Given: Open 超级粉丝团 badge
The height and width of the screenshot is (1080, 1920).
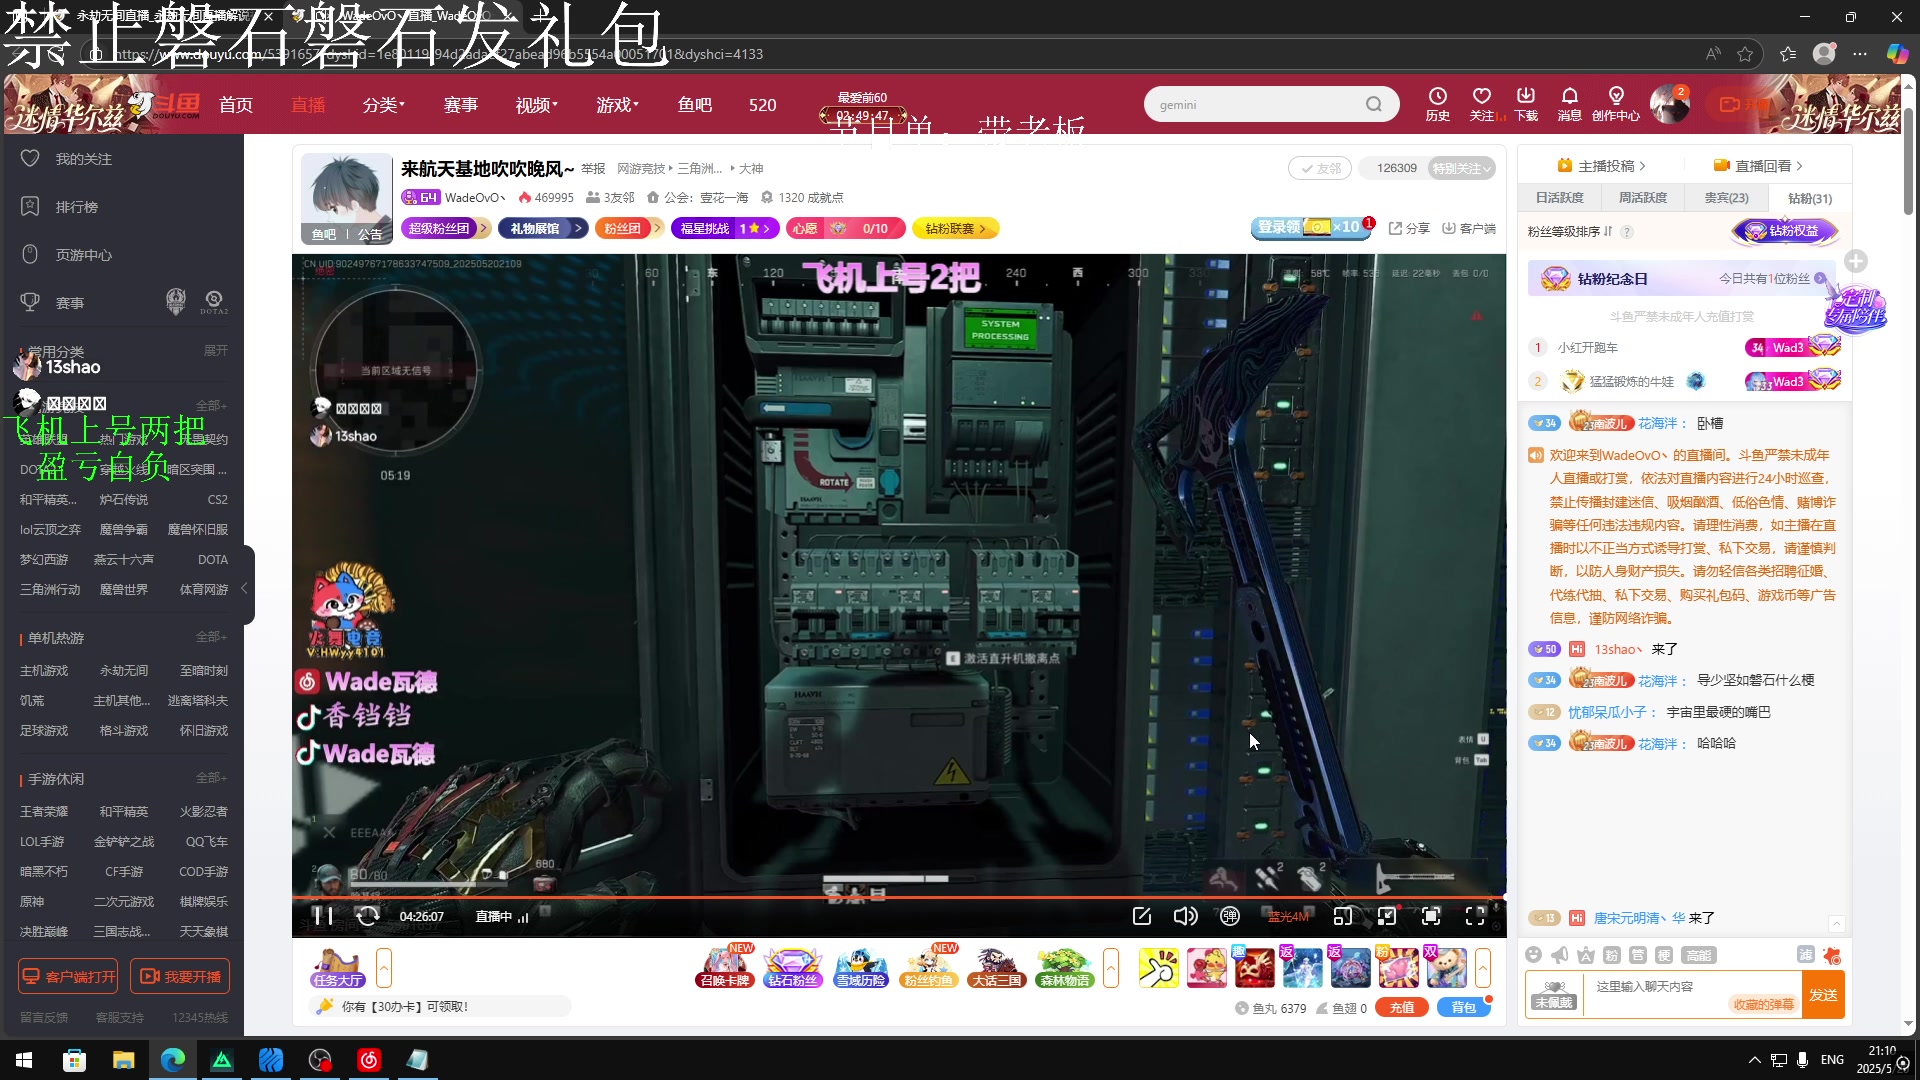Looking at the screenshot, I should [x=446, y=228].
